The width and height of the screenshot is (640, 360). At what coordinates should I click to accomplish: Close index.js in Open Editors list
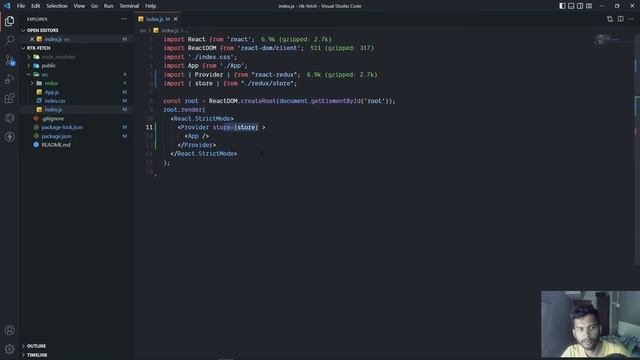(32, 39)
